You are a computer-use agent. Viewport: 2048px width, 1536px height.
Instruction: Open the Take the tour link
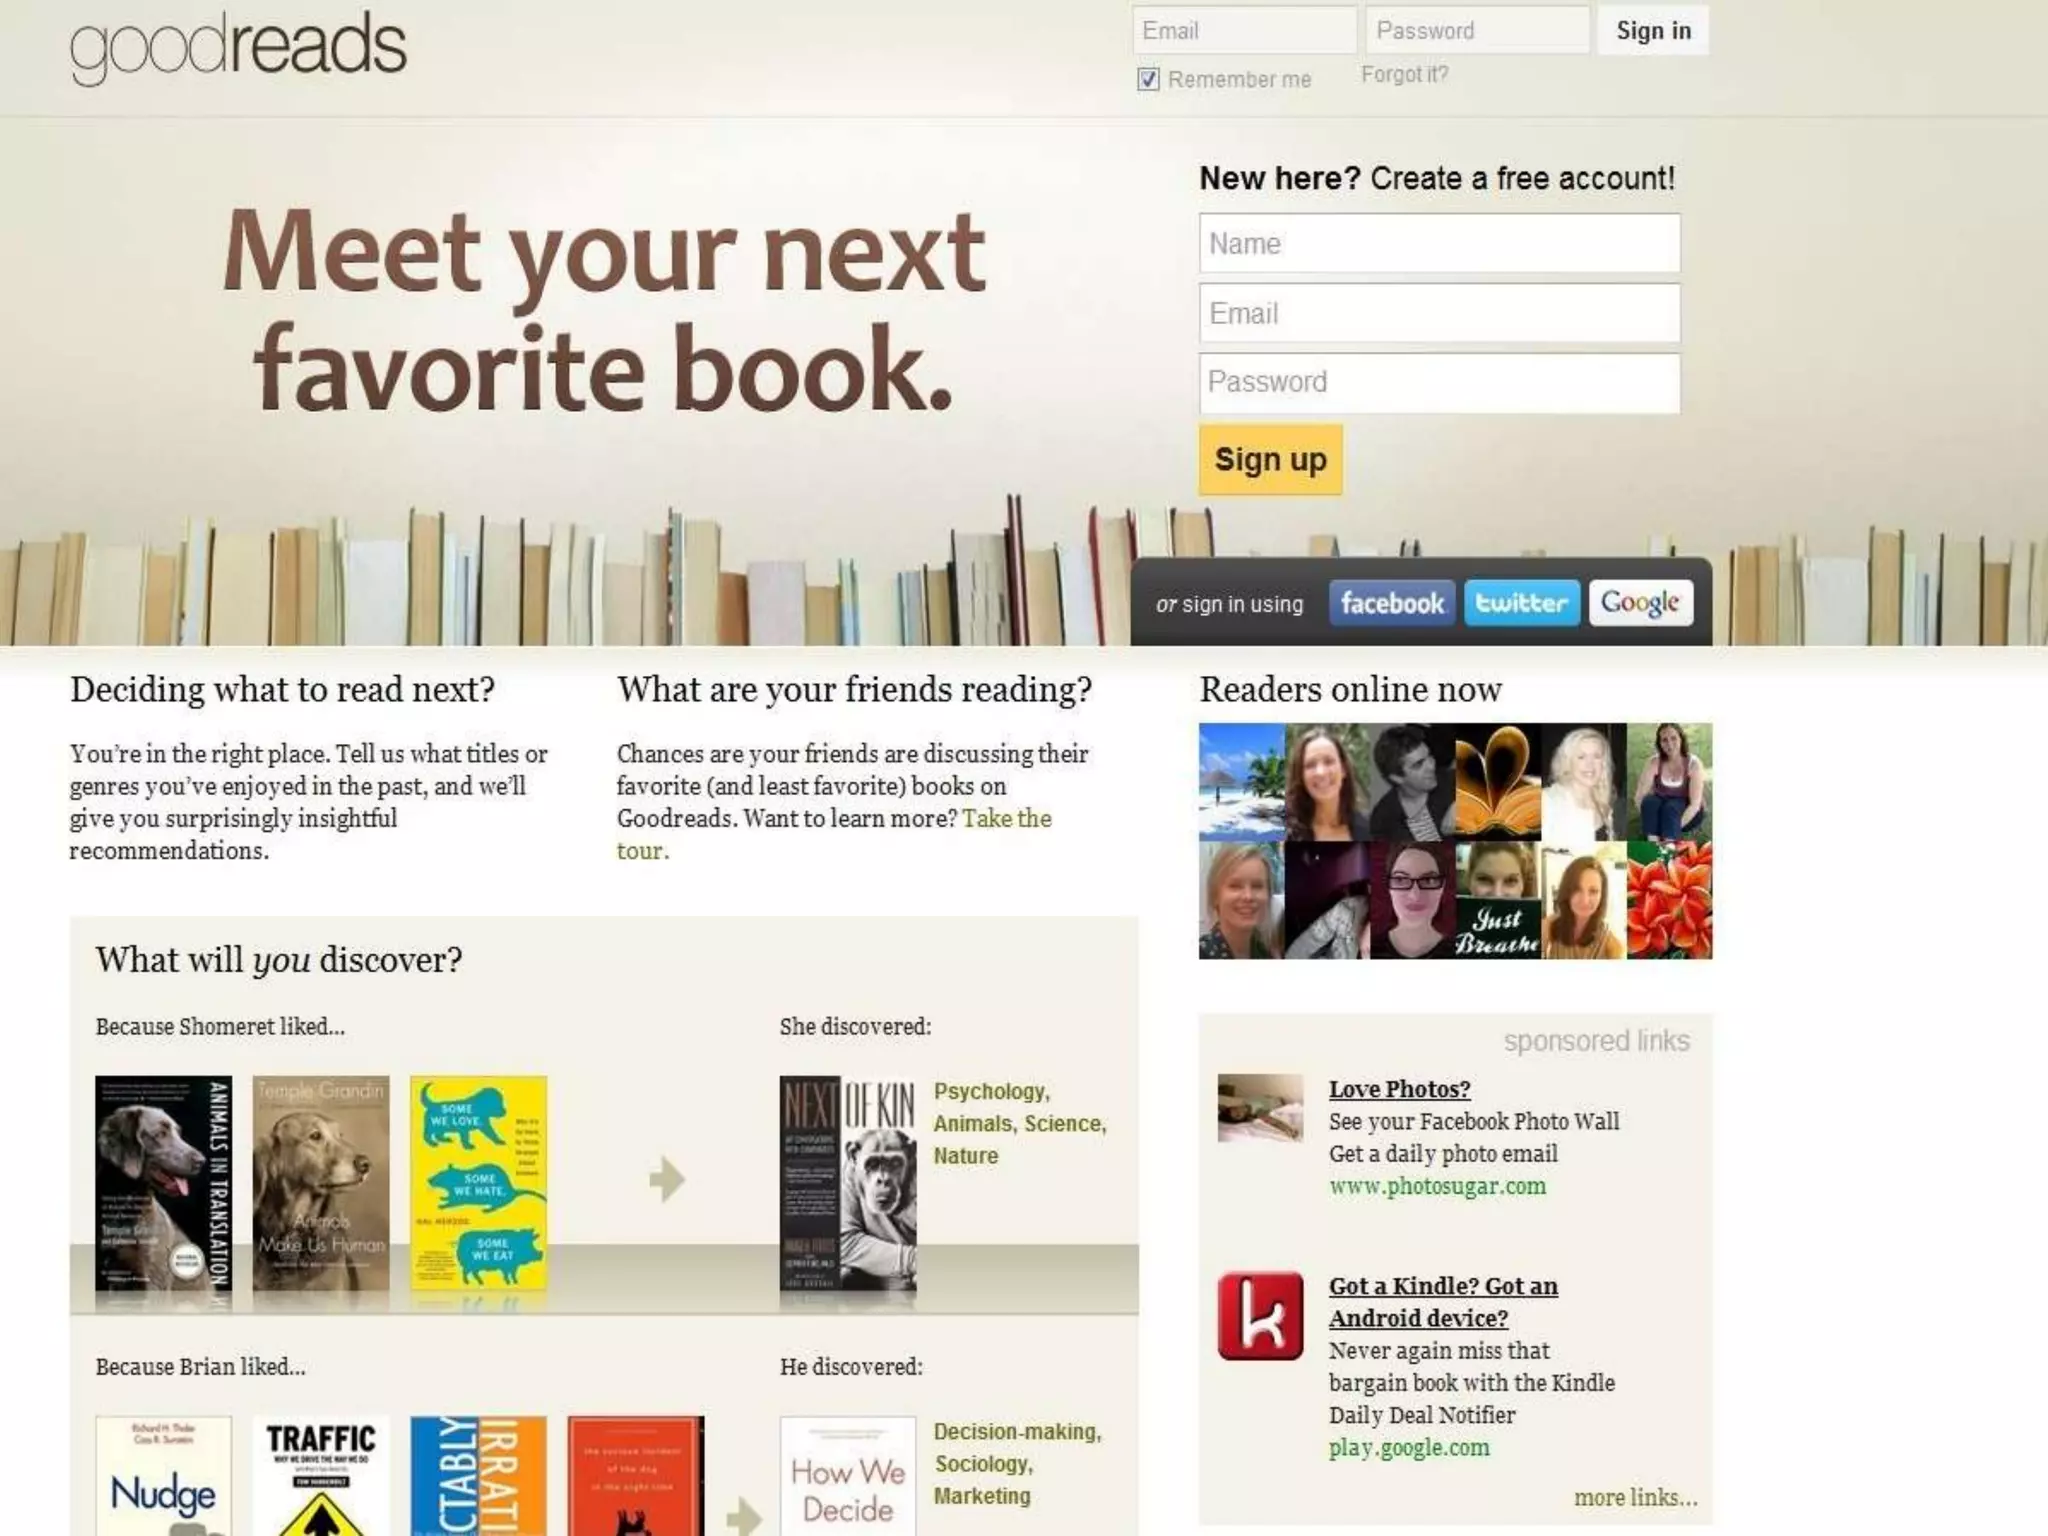[834, 834]
